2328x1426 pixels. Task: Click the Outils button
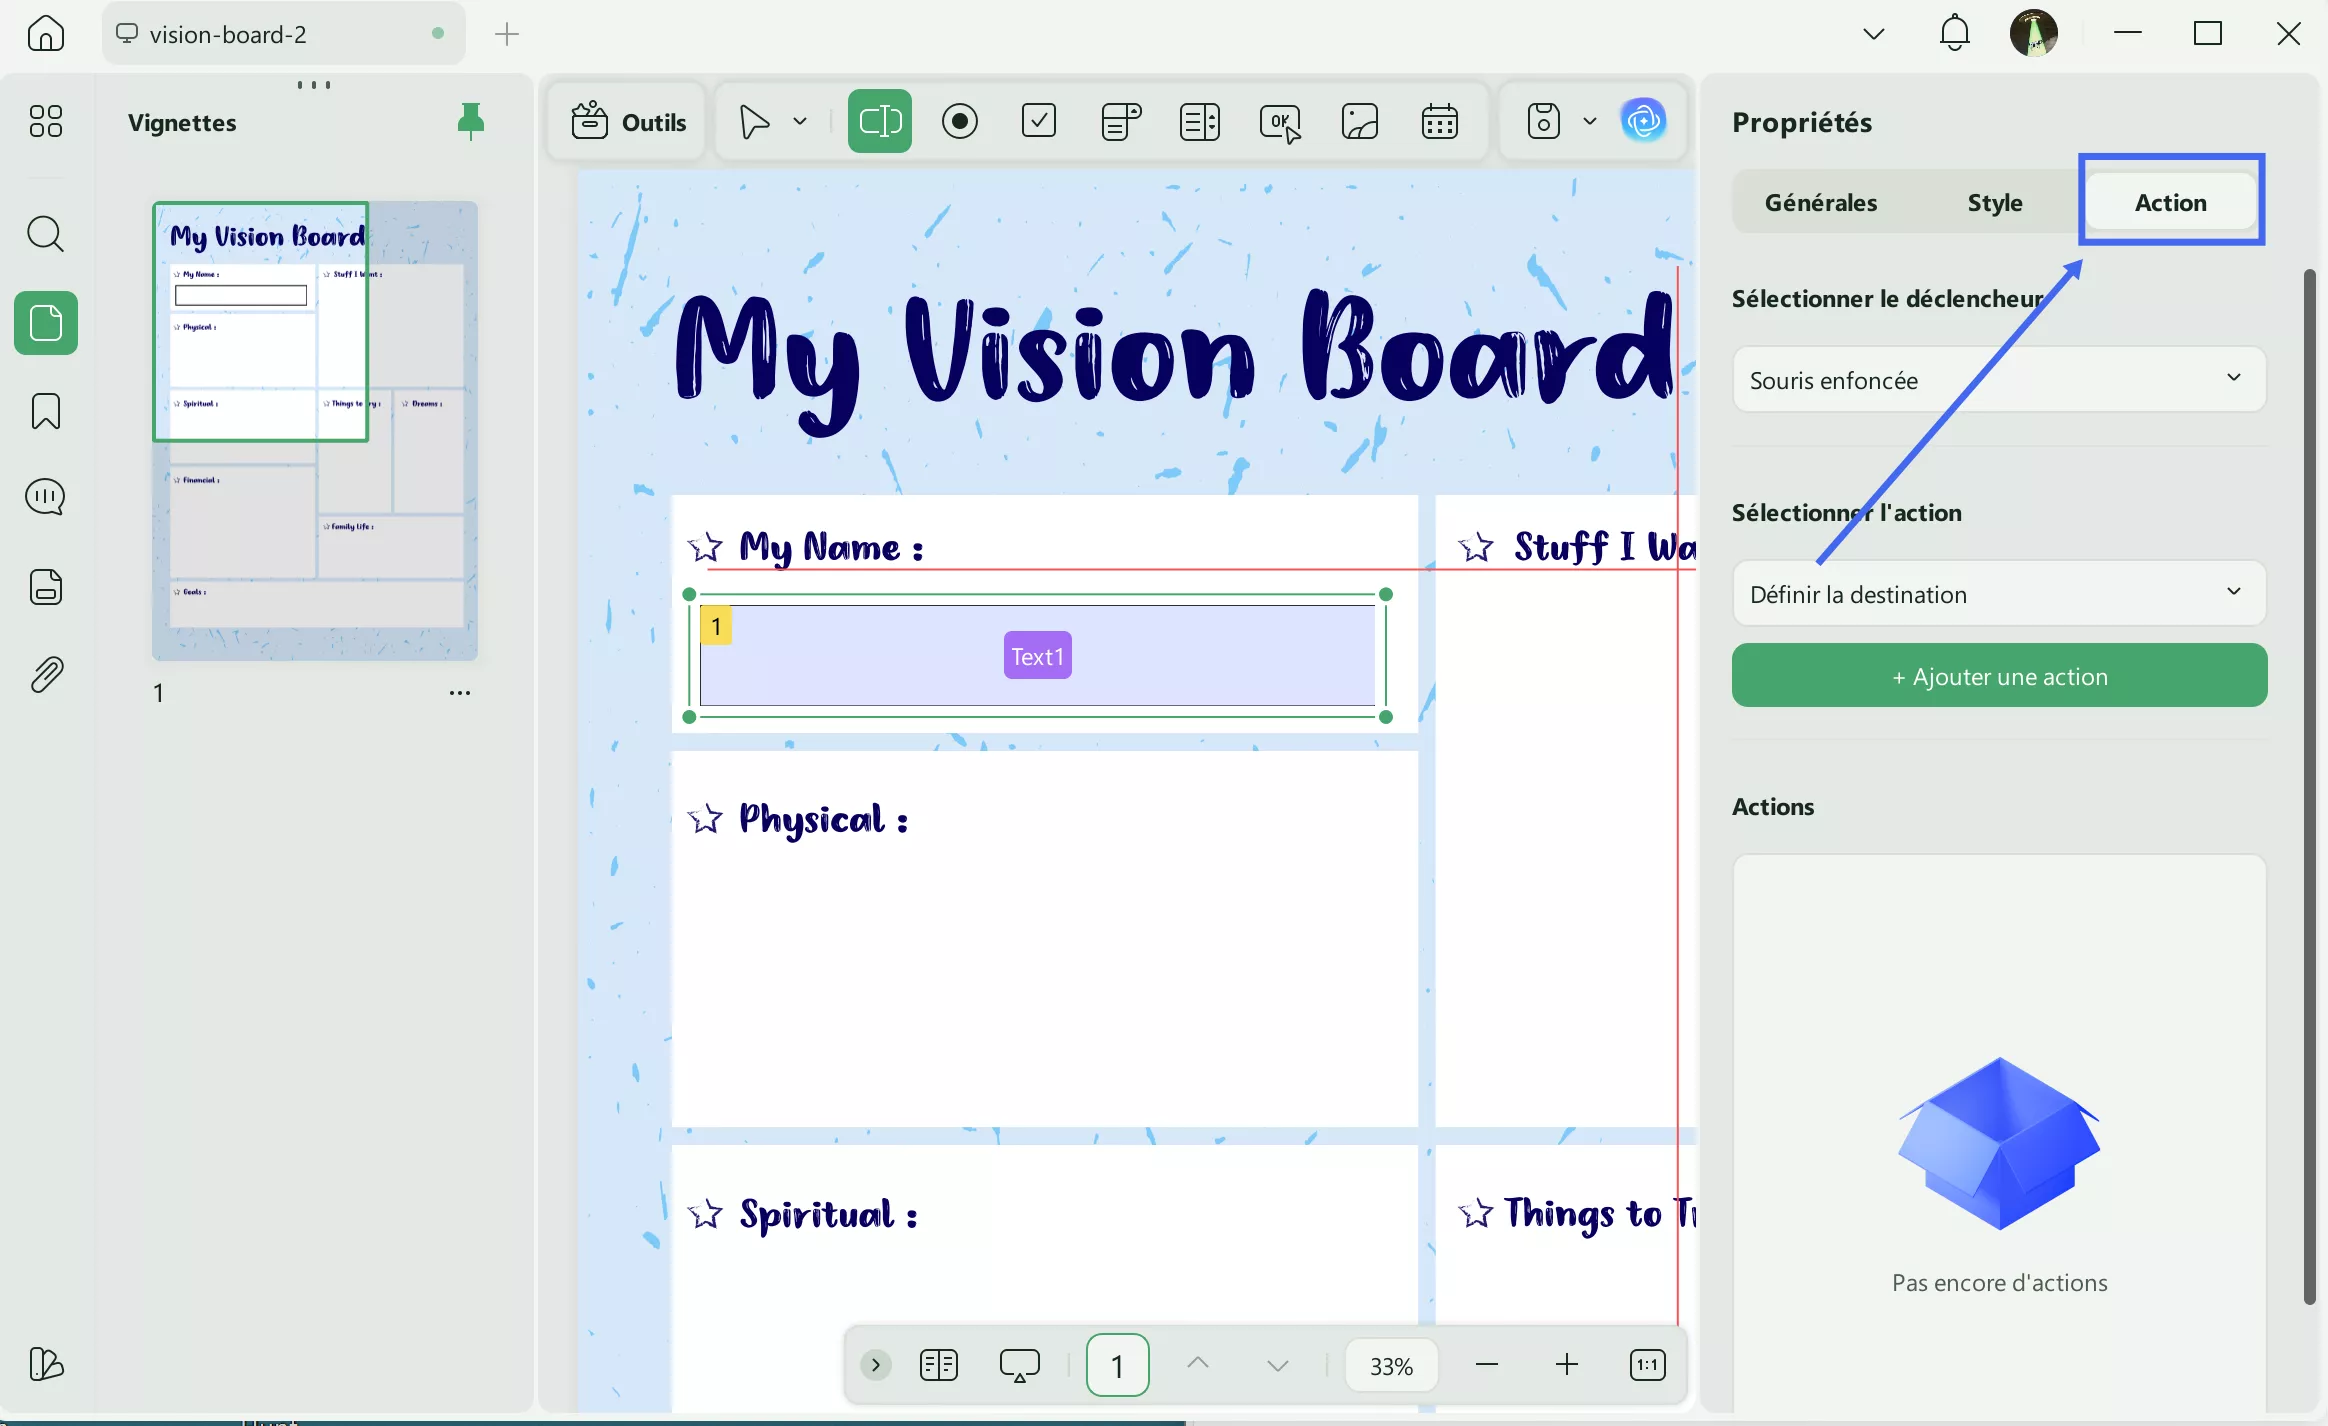629,122
